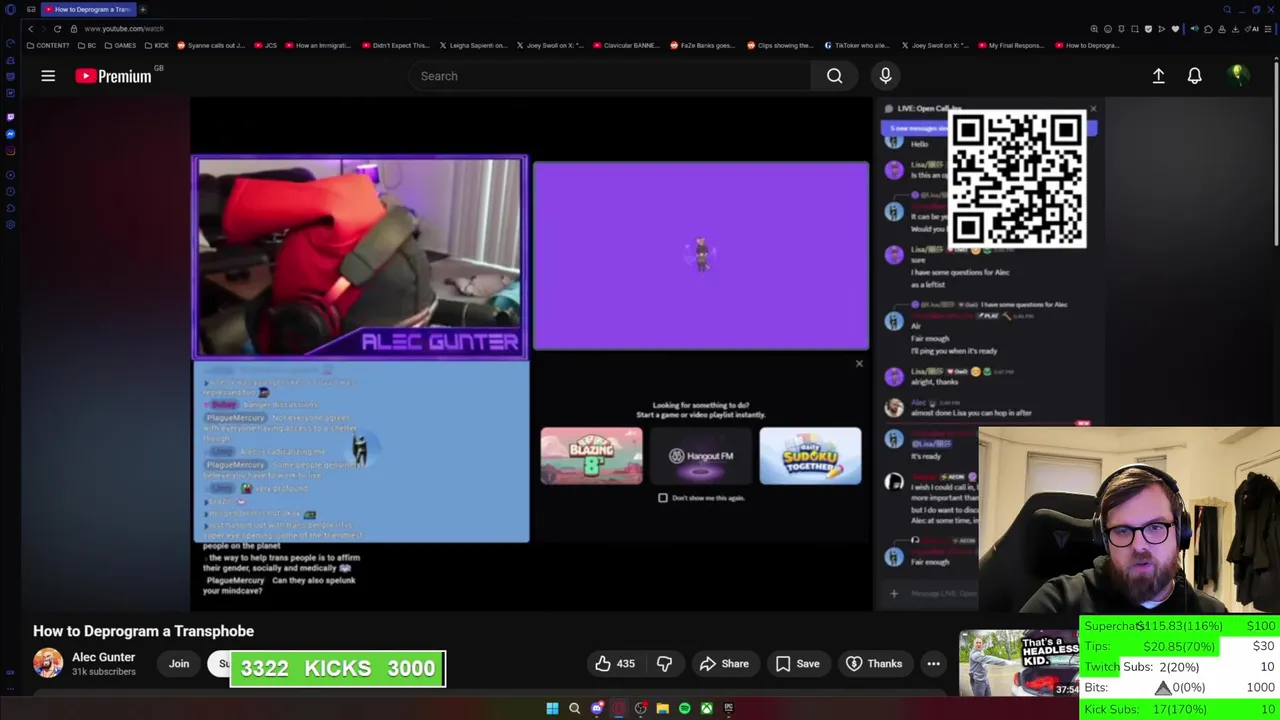1280x720 pixels.
Task: Dislike the video with thumbs down
Action: [664, 664]
